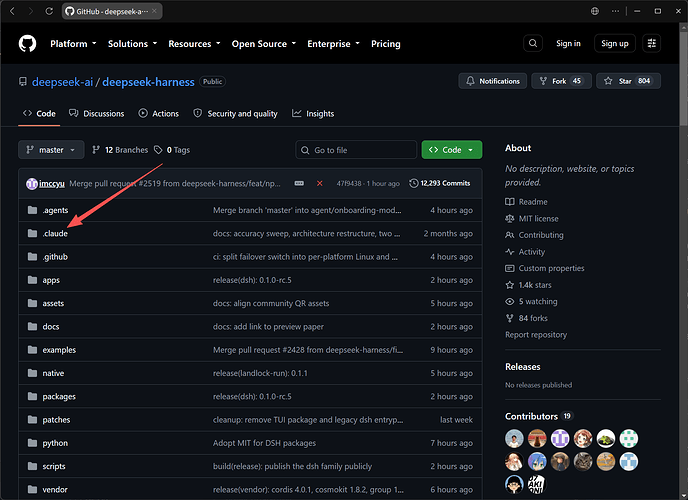Open the master branch selector
This screenshot has height=500, width=688.
coord(51,150)
